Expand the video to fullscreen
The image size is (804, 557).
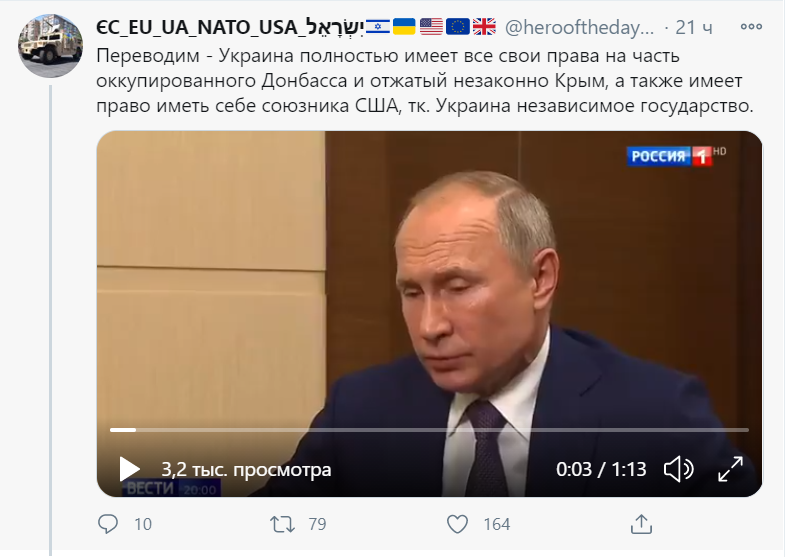pos(730,469)
